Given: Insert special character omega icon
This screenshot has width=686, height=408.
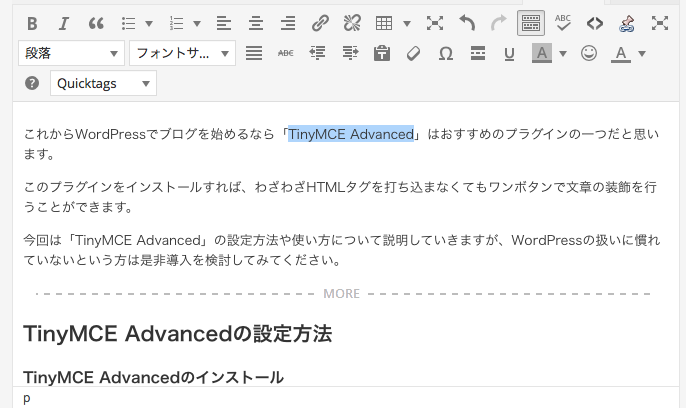Looking at the screenshot, I should (446, 53).
